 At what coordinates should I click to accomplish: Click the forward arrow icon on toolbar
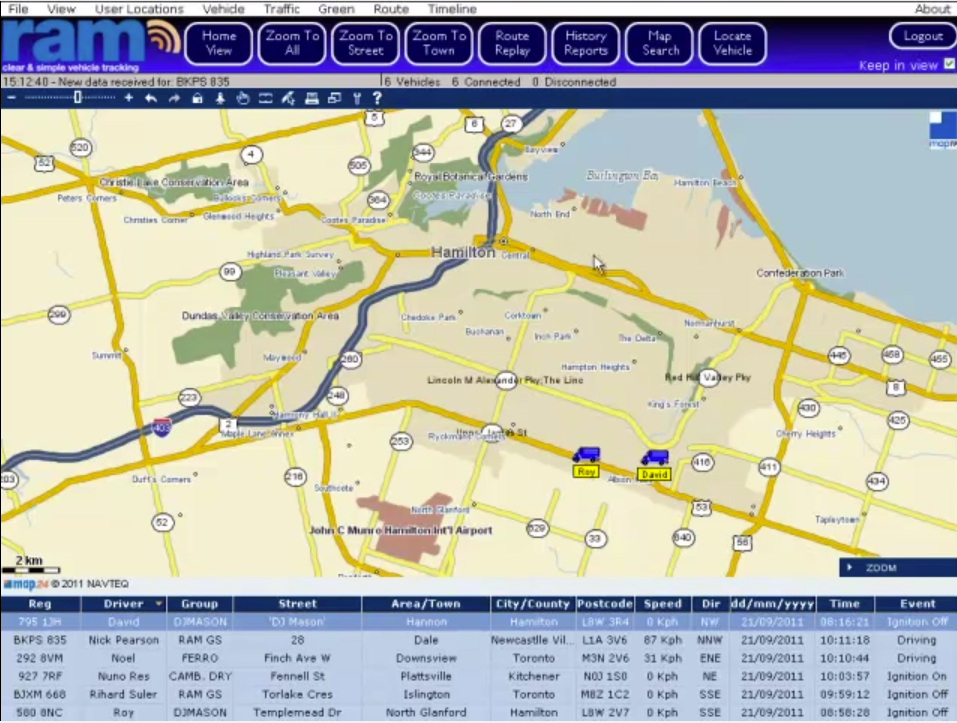(x=173, y=98)
